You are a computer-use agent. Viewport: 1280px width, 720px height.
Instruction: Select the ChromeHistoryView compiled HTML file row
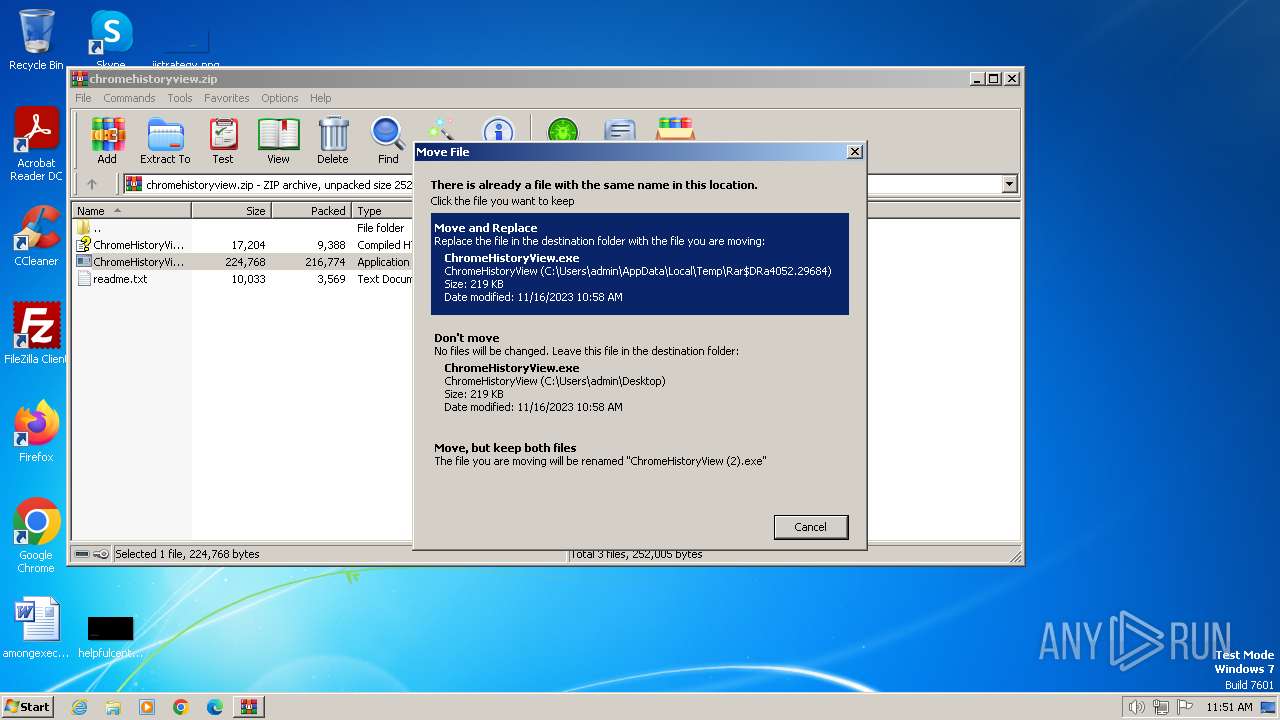243,245
